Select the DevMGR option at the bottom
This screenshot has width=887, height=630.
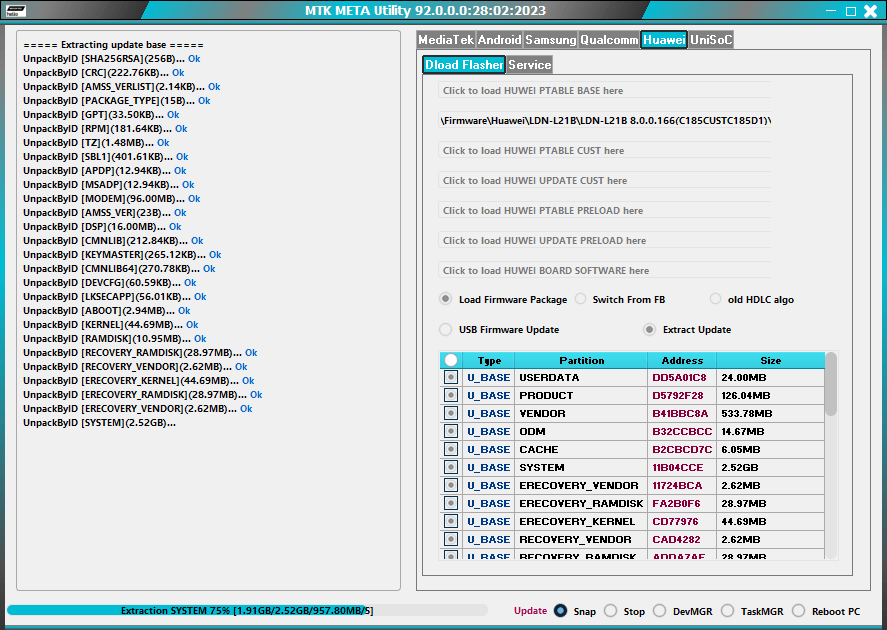(x=661, y=611)
